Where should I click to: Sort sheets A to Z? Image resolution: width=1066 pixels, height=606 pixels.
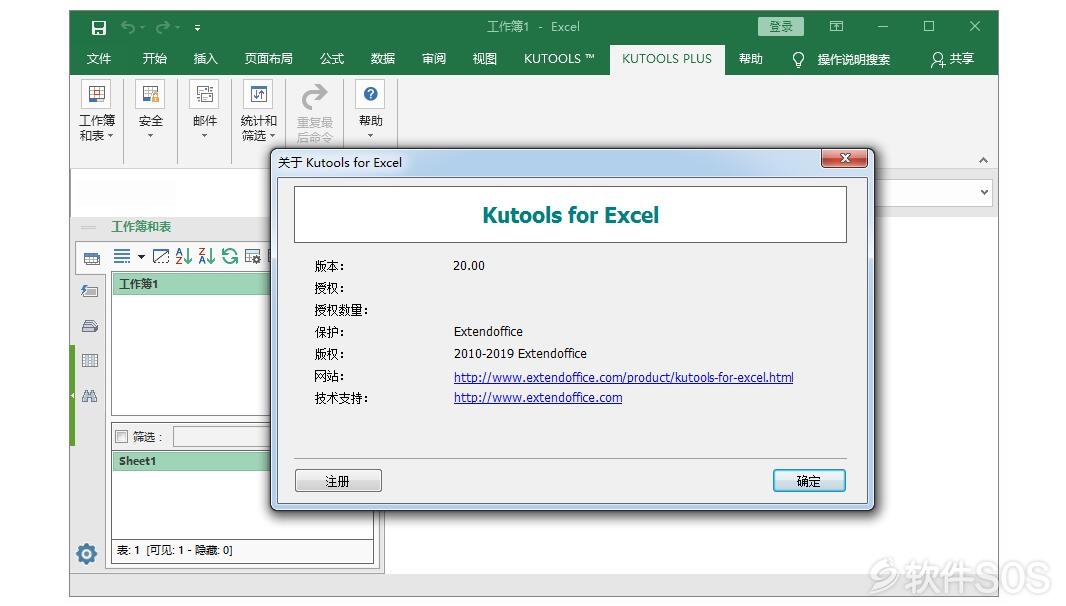coord(184,256)
